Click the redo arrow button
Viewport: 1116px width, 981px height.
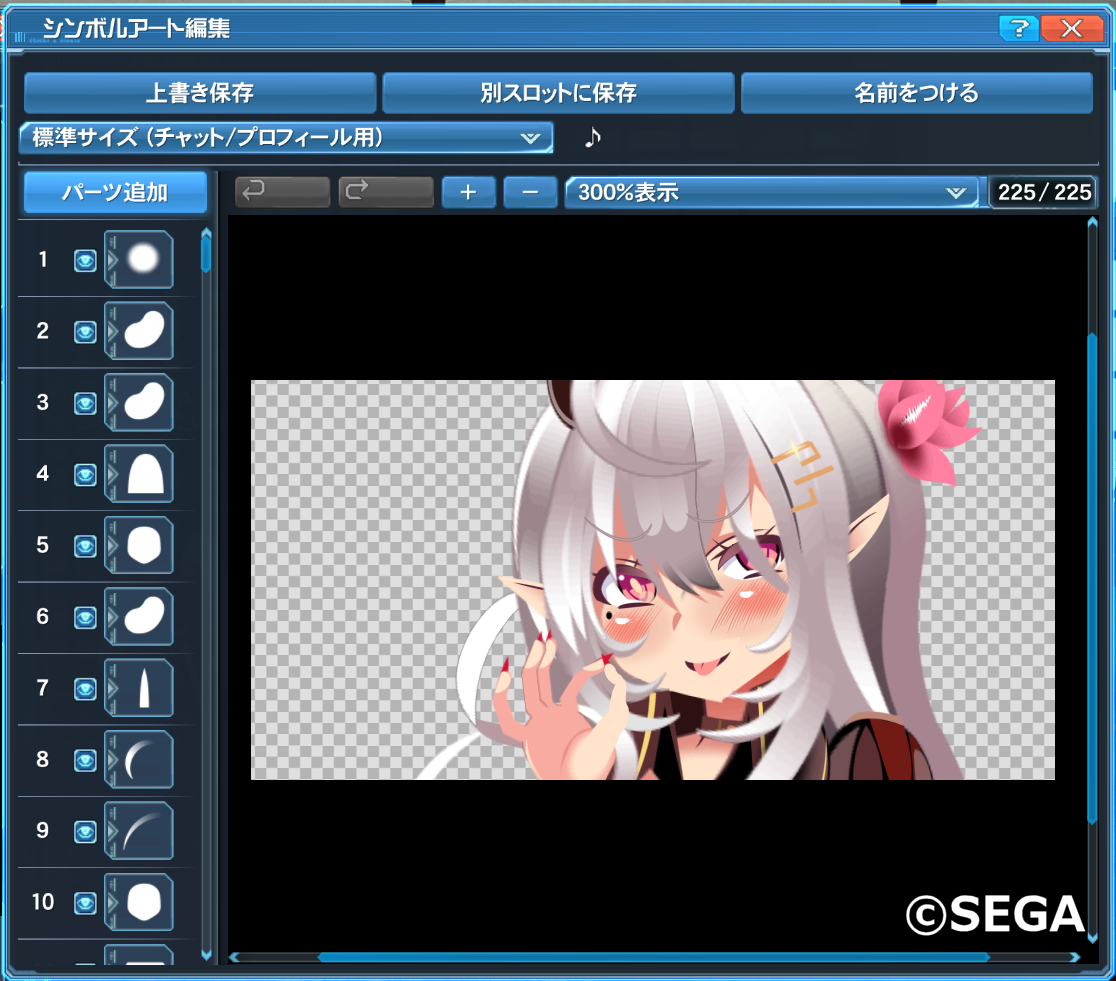coord(386,192)
